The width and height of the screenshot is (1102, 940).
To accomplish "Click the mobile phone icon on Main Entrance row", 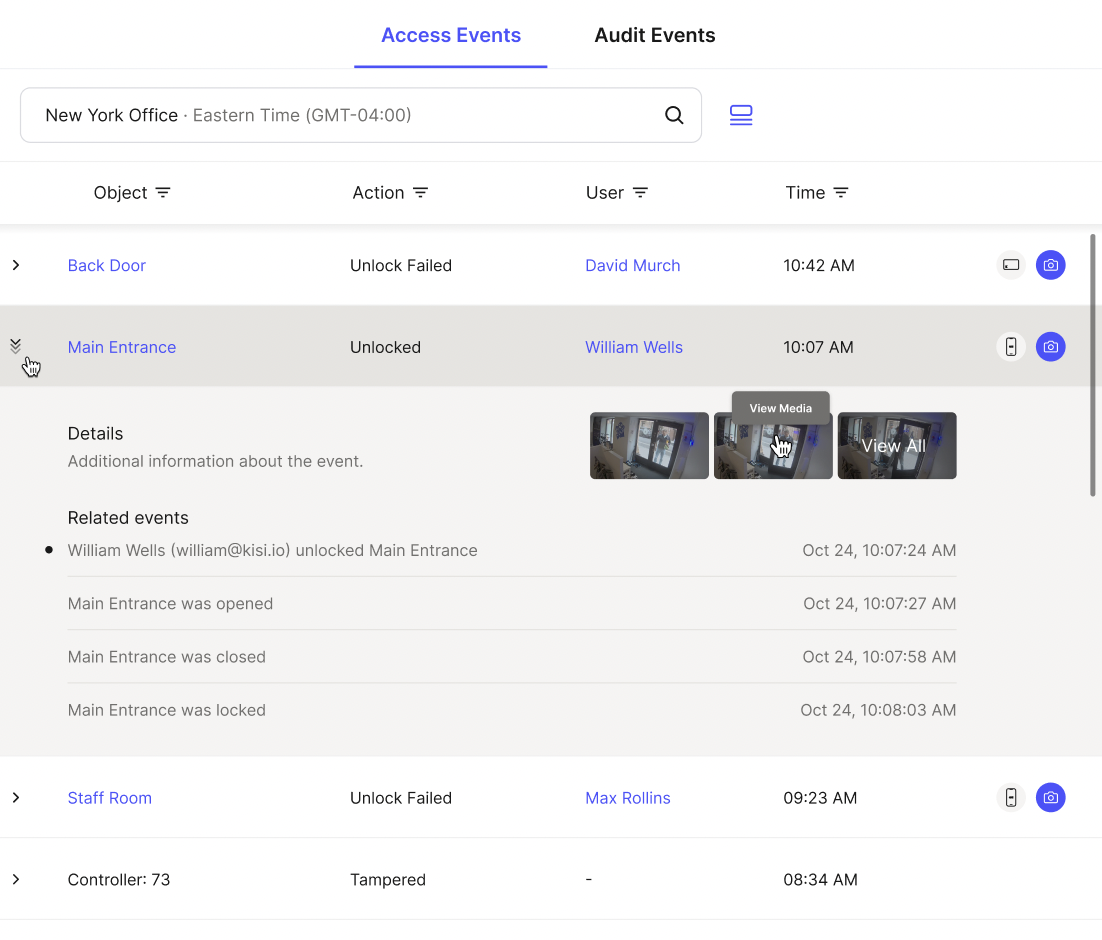I will (1011, 347).
